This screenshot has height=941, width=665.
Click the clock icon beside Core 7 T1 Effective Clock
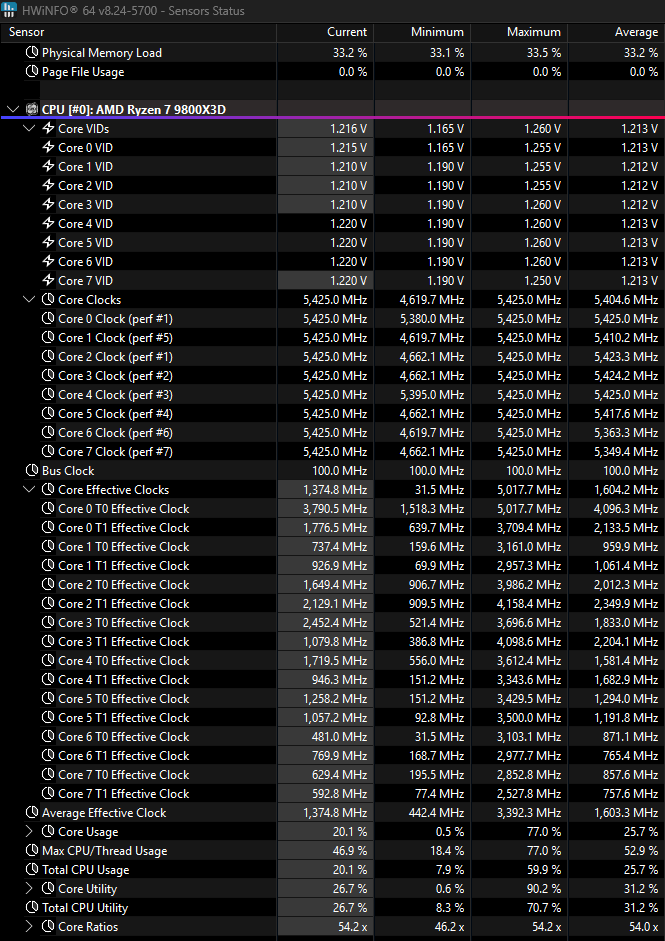48,794
